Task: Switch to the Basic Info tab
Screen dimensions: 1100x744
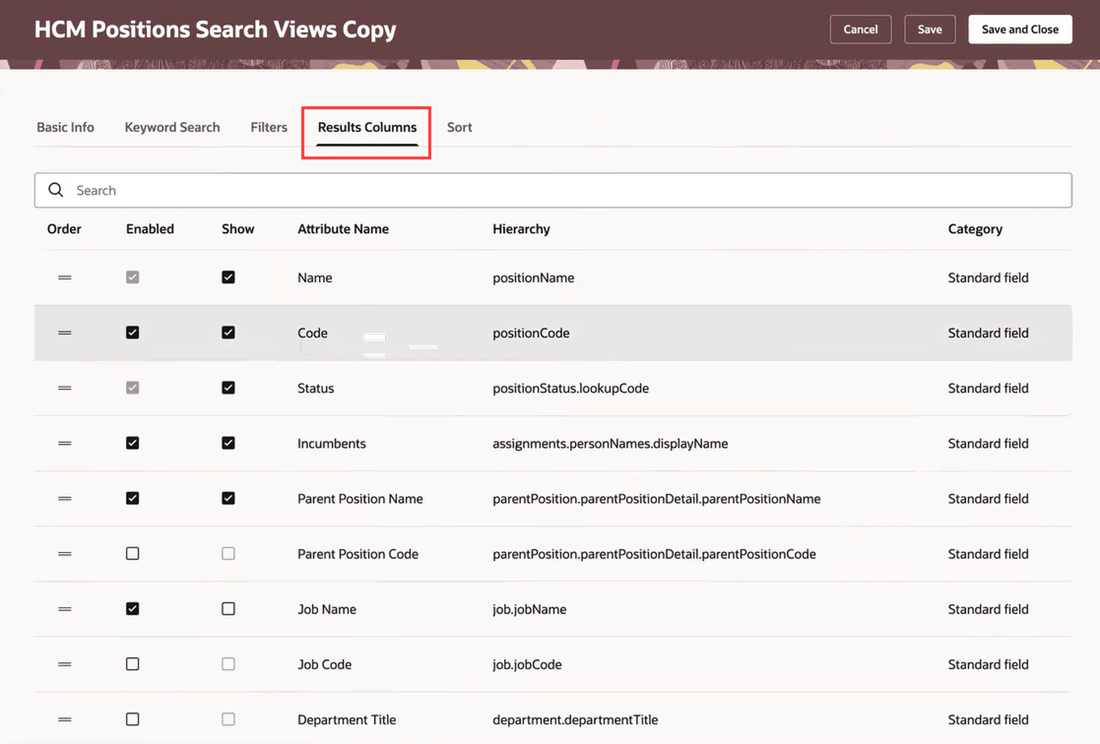Action: tap(65, 127)
